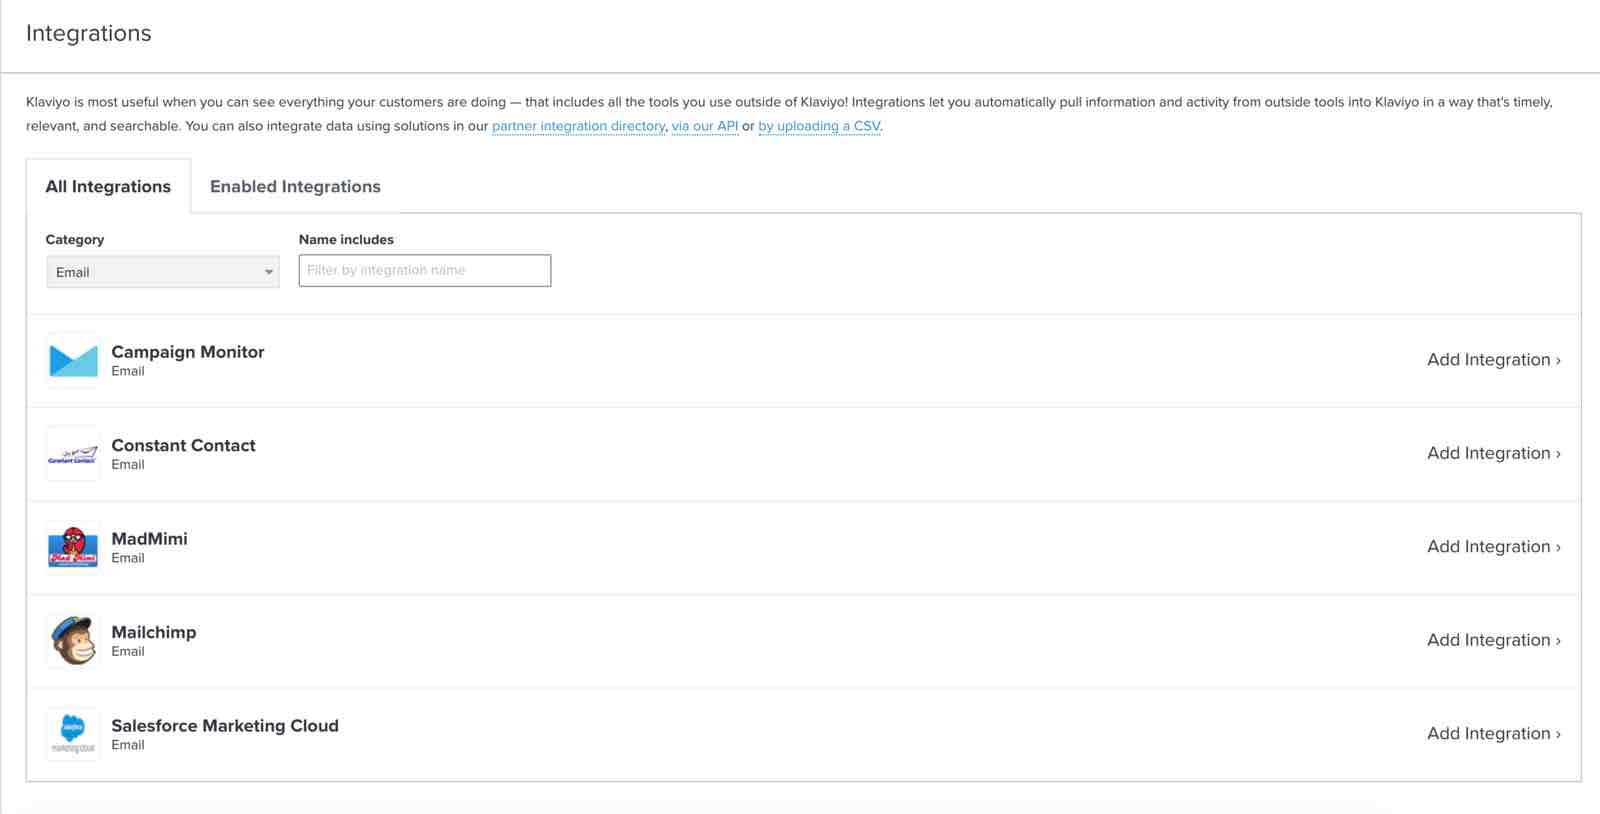The height and width of the screenshot is (814, 1600).
Task: Add Integration for Campaign Monitor
Action: point(1494,360)
